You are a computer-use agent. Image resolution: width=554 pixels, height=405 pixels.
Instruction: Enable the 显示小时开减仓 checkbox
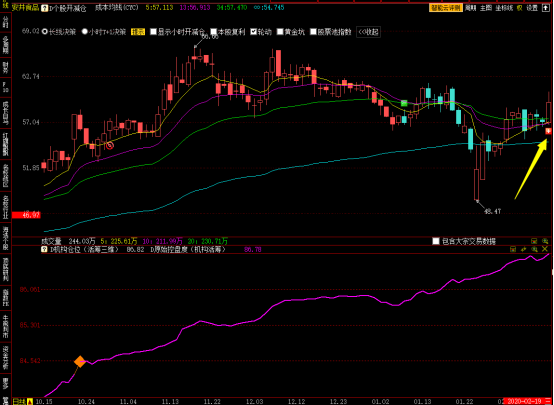[x=153, y=32]
